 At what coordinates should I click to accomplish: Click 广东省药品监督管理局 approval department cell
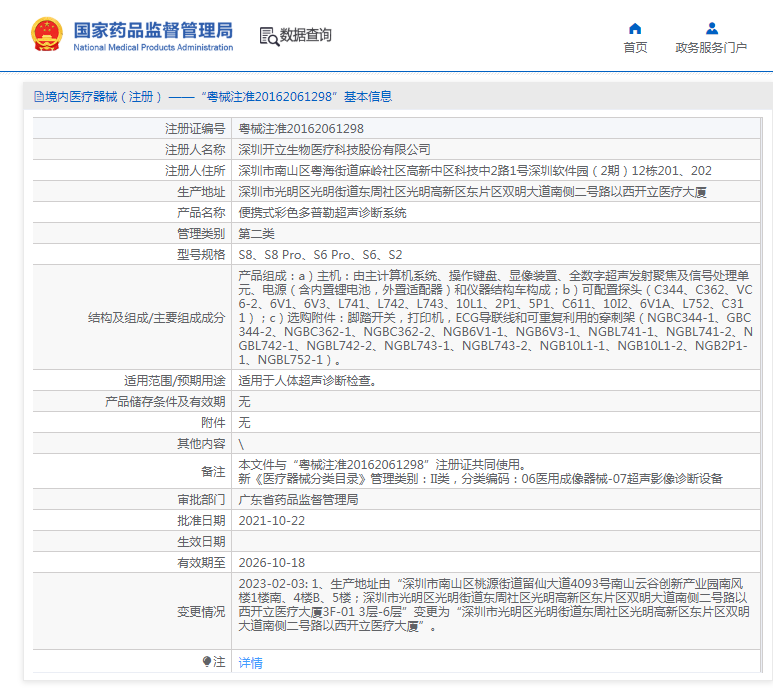click(x=298, y=500)
